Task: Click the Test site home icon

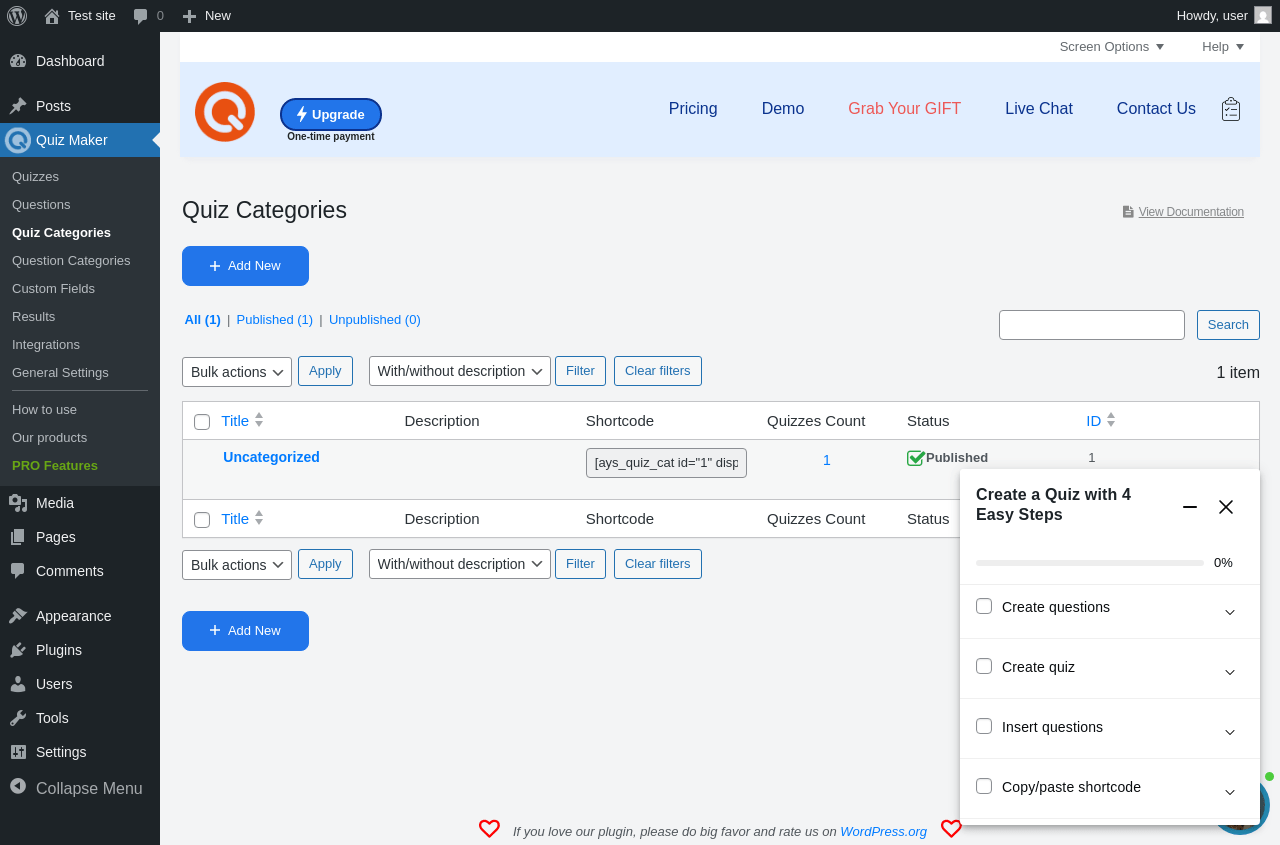Action: [52, 16]
